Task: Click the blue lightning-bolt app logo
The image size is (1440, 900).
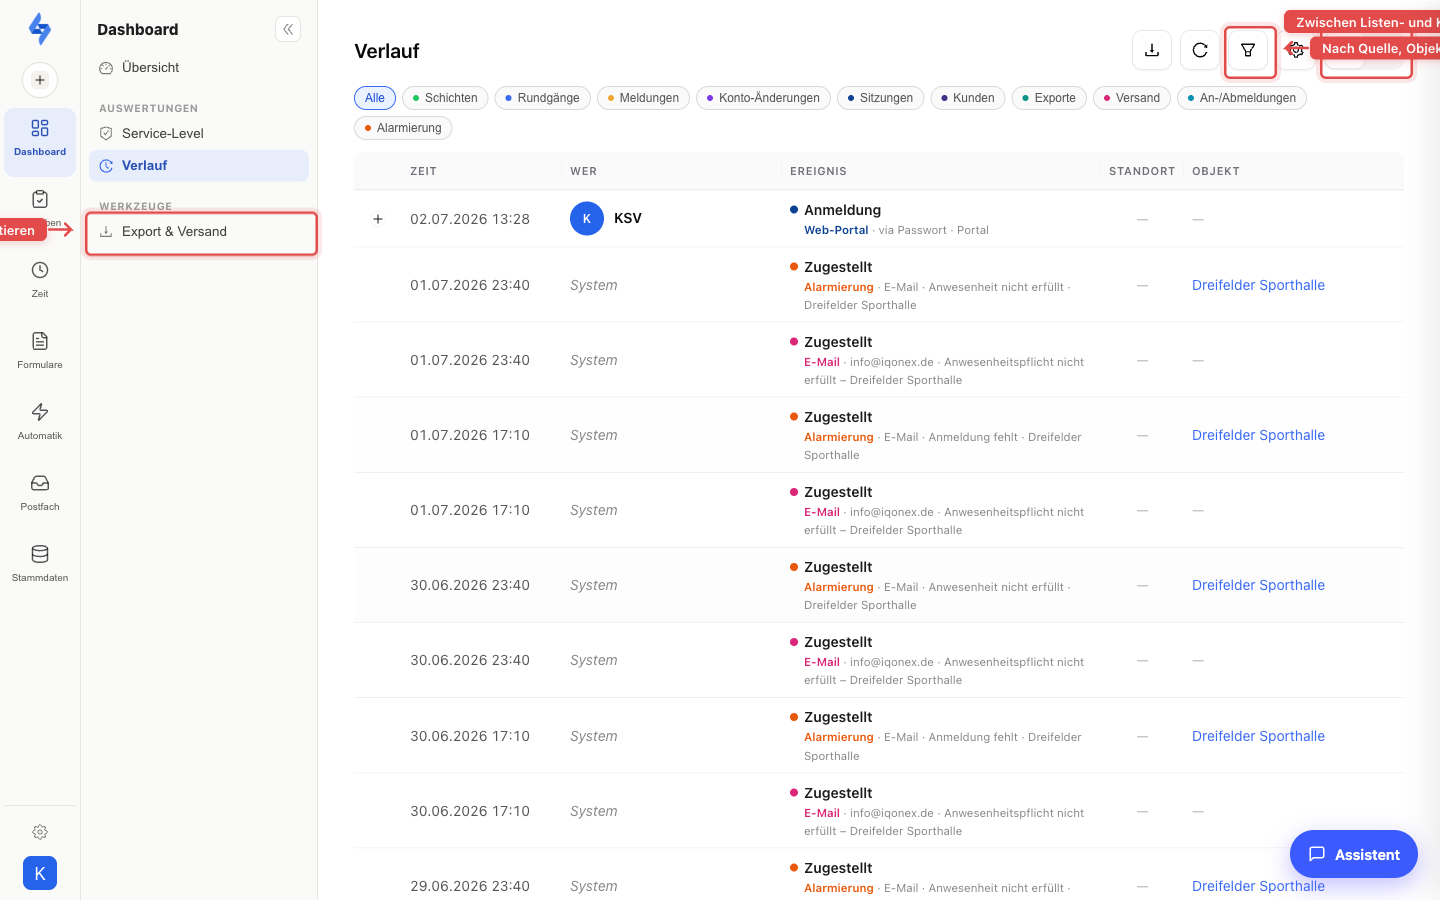Action: click(x=40, y=29)
